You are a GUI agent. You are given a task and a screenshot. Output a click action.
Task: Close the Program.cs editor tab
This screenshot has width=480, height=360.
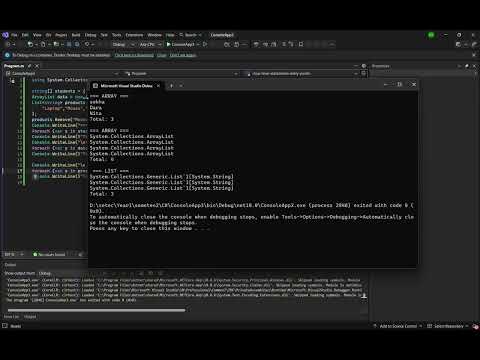tap(37, 66)
